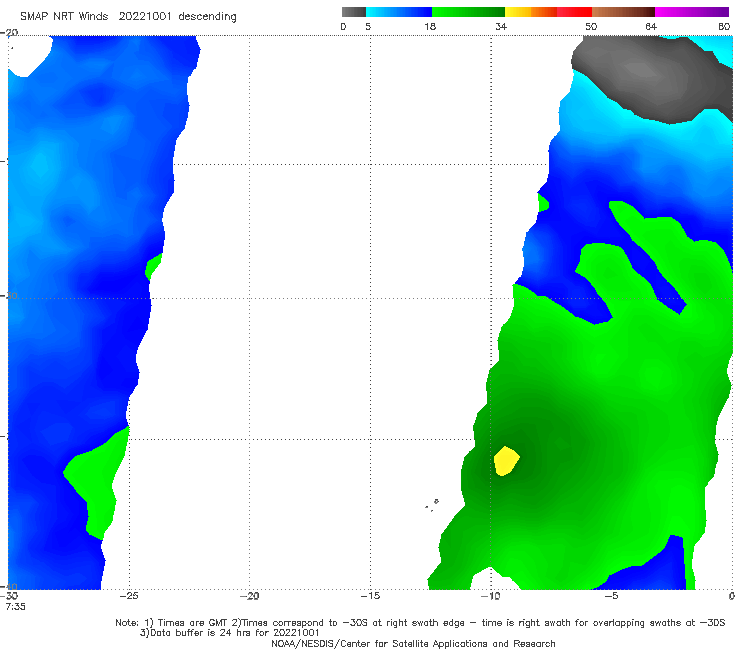Click the yellow high-wind patch on the map
This screenshot has height=650, width=740.
pos(506,461)
